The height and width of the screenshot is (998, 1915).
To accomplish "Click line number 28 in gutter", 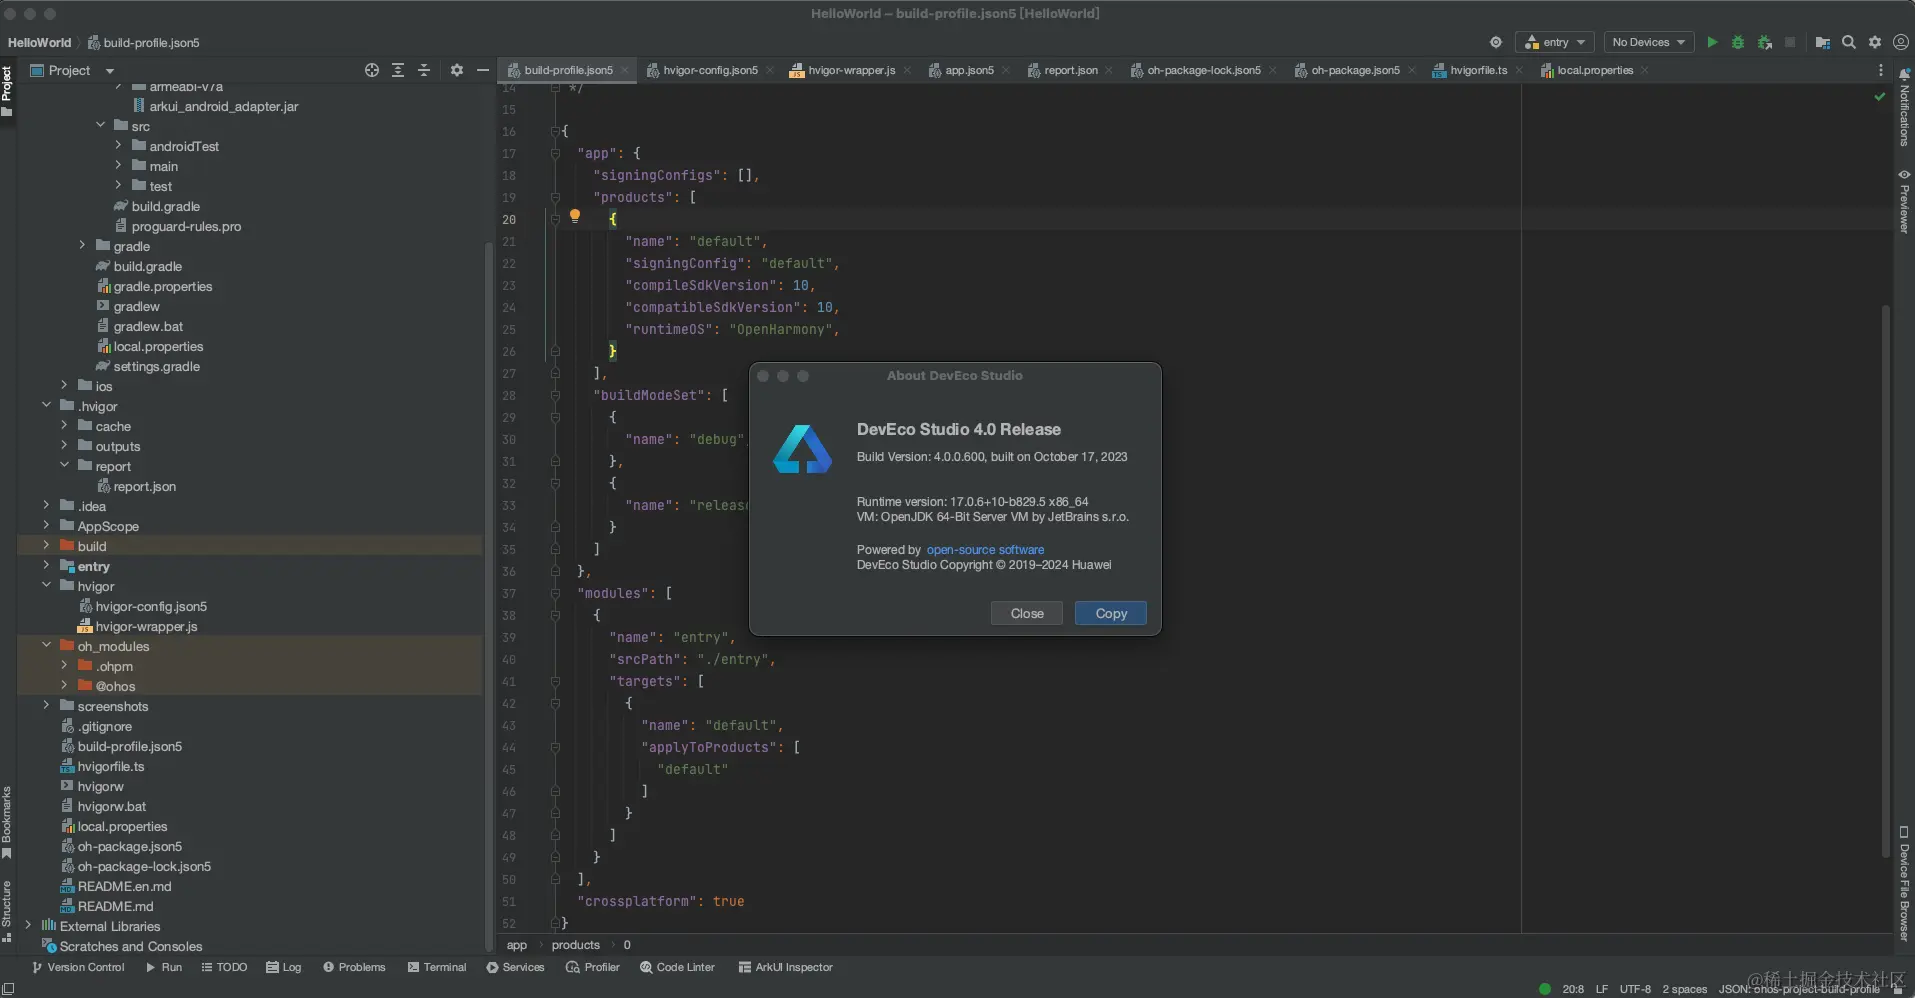I will coord(509,395).
